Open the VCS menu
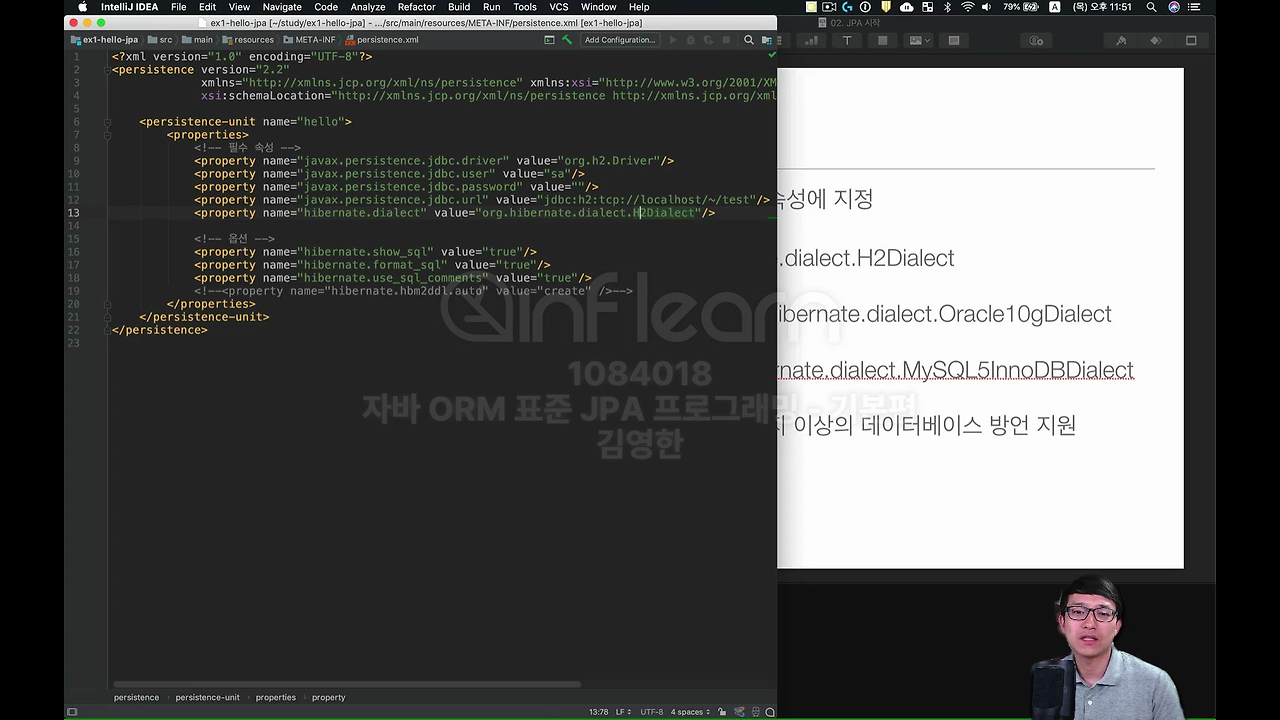Image resolution: width=1280 pixels, height=720 pixels. [x=559, y=7]
